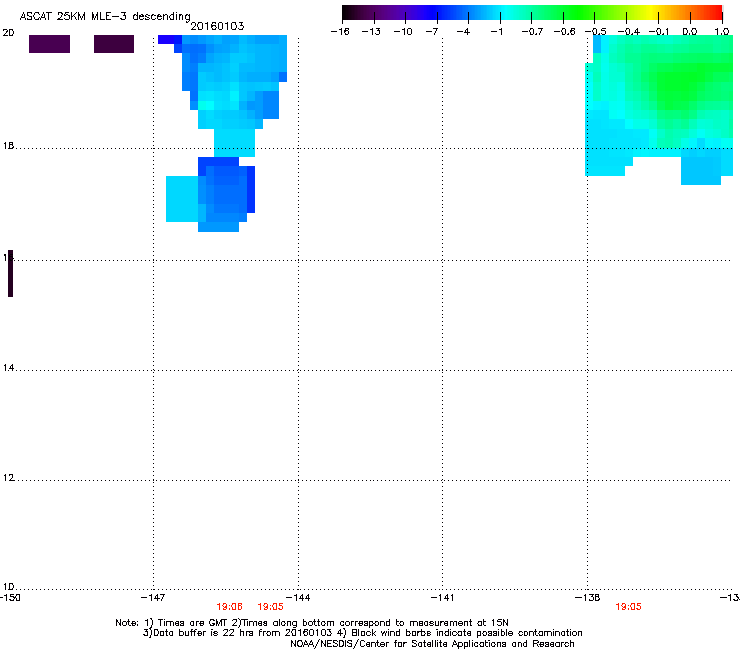Viewport: 740px width, 650px height.
Task: Click longitude axis label -138
Action: [588, 598]
